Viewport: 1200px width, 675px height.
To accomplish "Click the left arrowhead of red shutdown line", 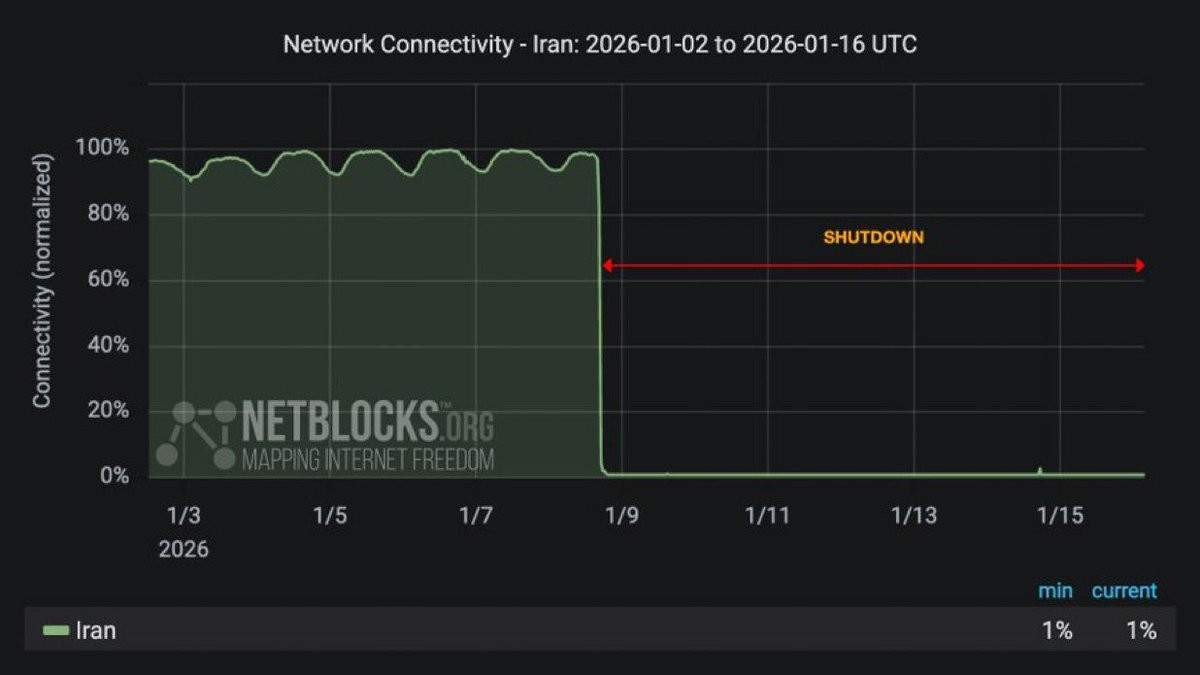I will tap(607, 266).
